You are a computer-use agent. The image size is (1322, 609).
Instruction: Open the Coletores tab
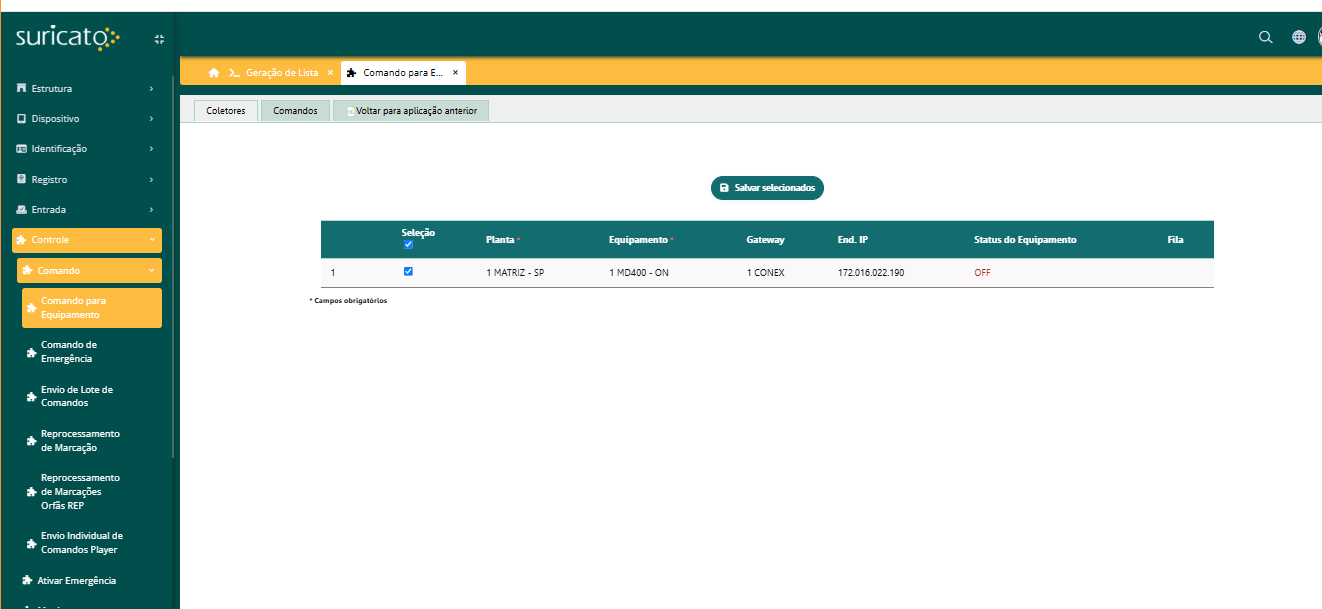tap(226, 111)
